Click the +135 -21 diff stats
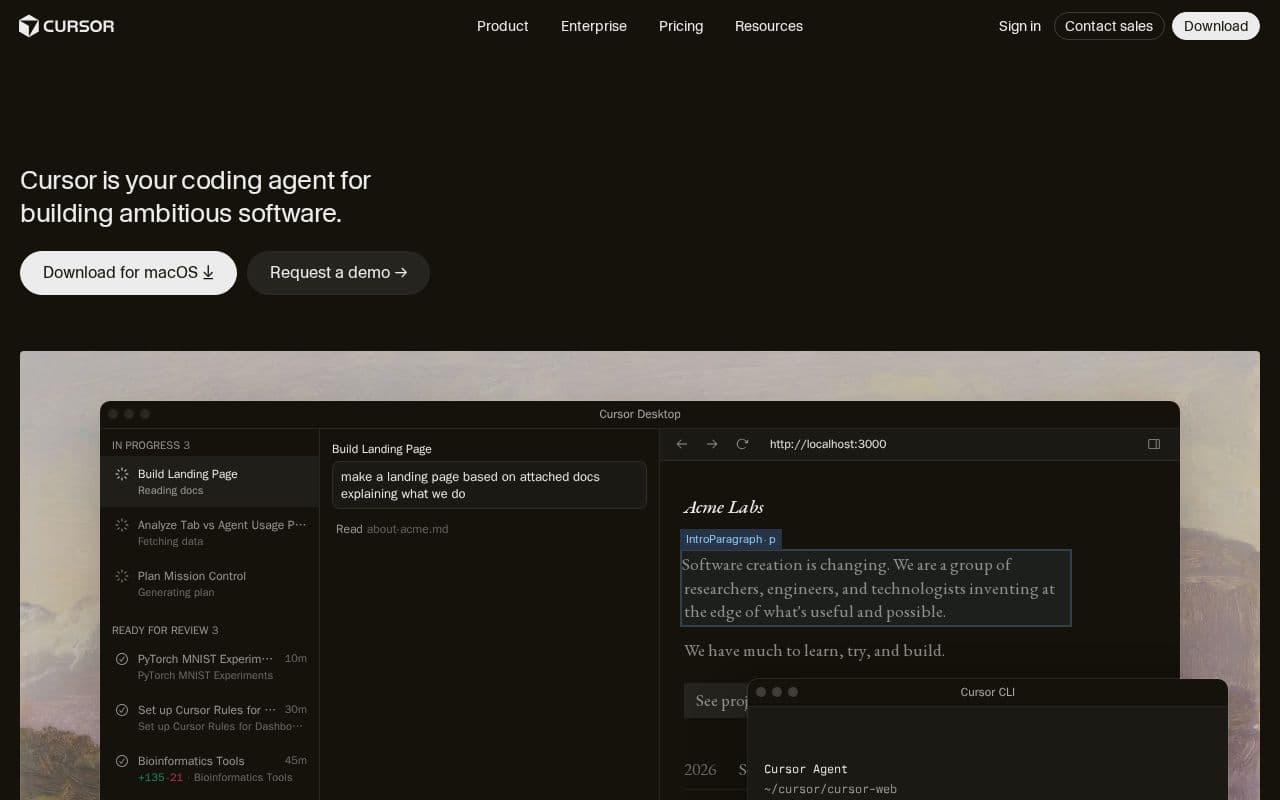The image size is (1280, 800). tap(160, 778)
